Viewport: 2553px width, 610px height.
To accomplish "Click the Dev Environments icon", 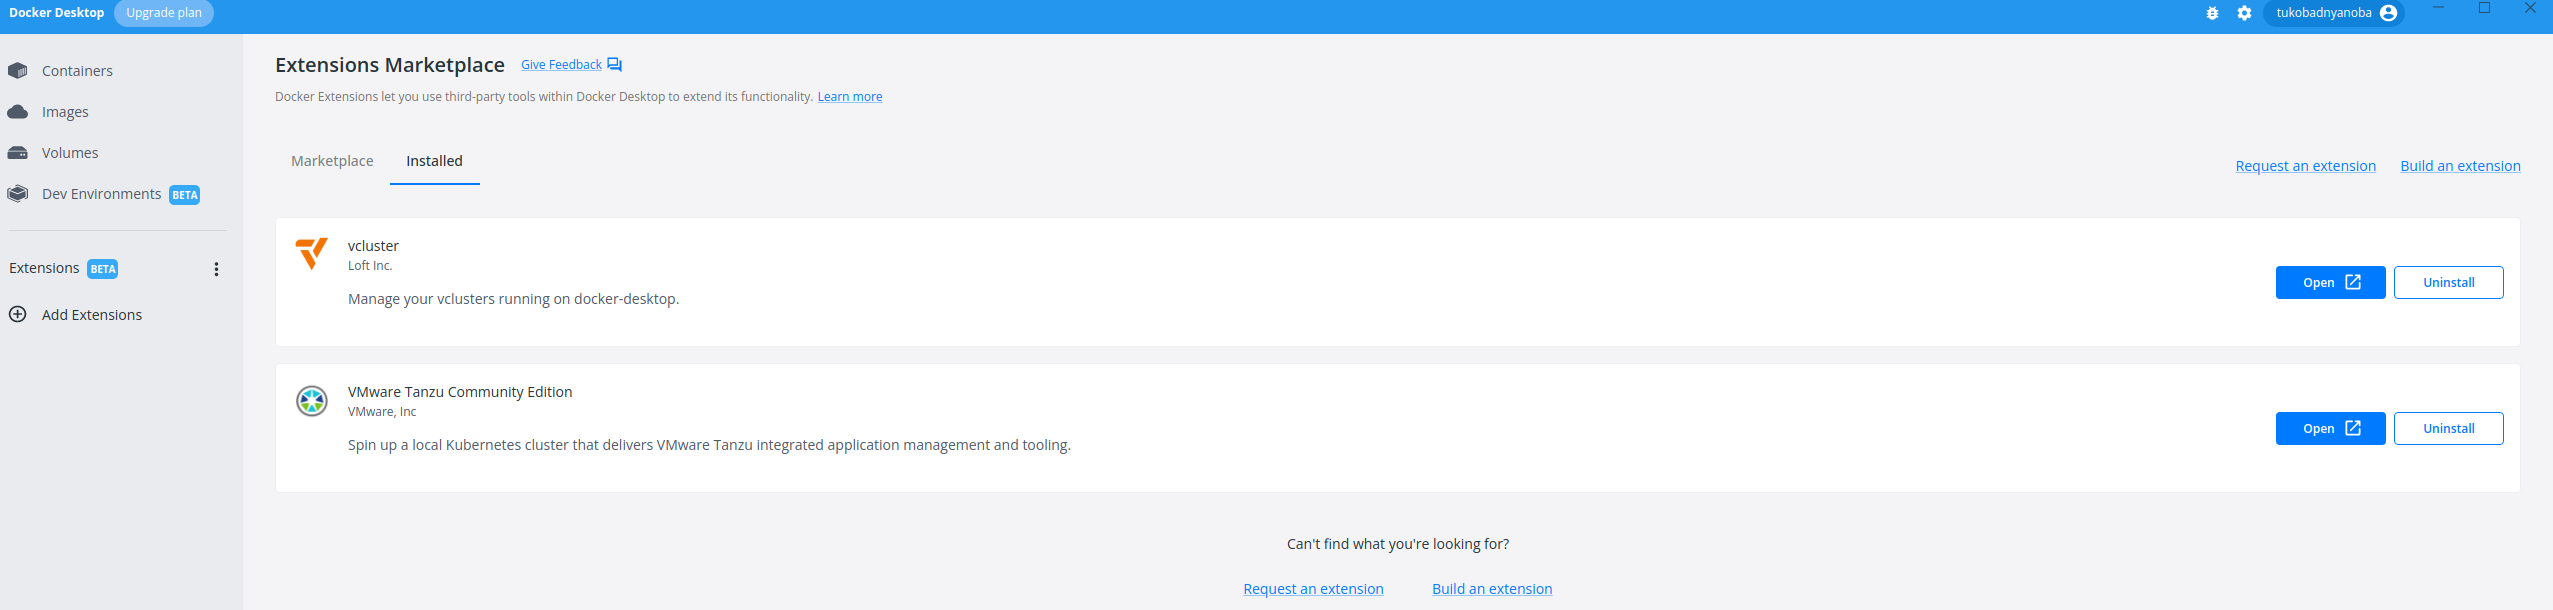I will click(18, 194).
